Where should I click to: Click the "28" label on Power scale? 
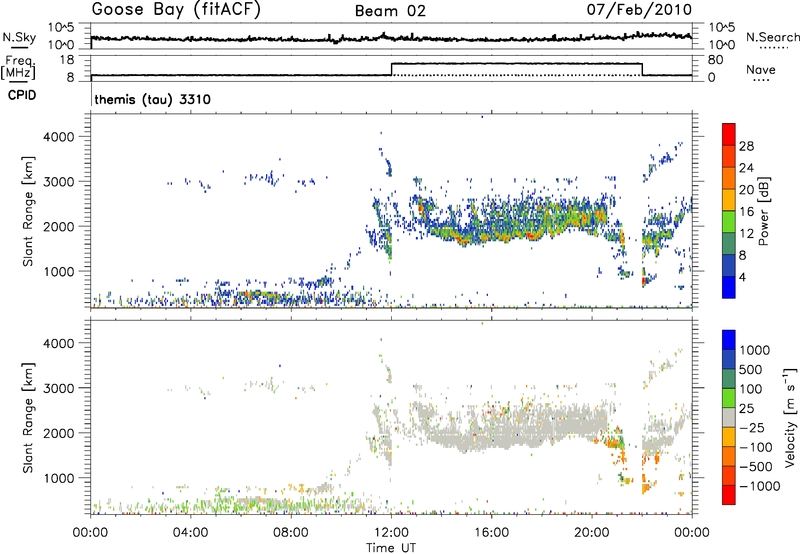click(x=746, y=146)
